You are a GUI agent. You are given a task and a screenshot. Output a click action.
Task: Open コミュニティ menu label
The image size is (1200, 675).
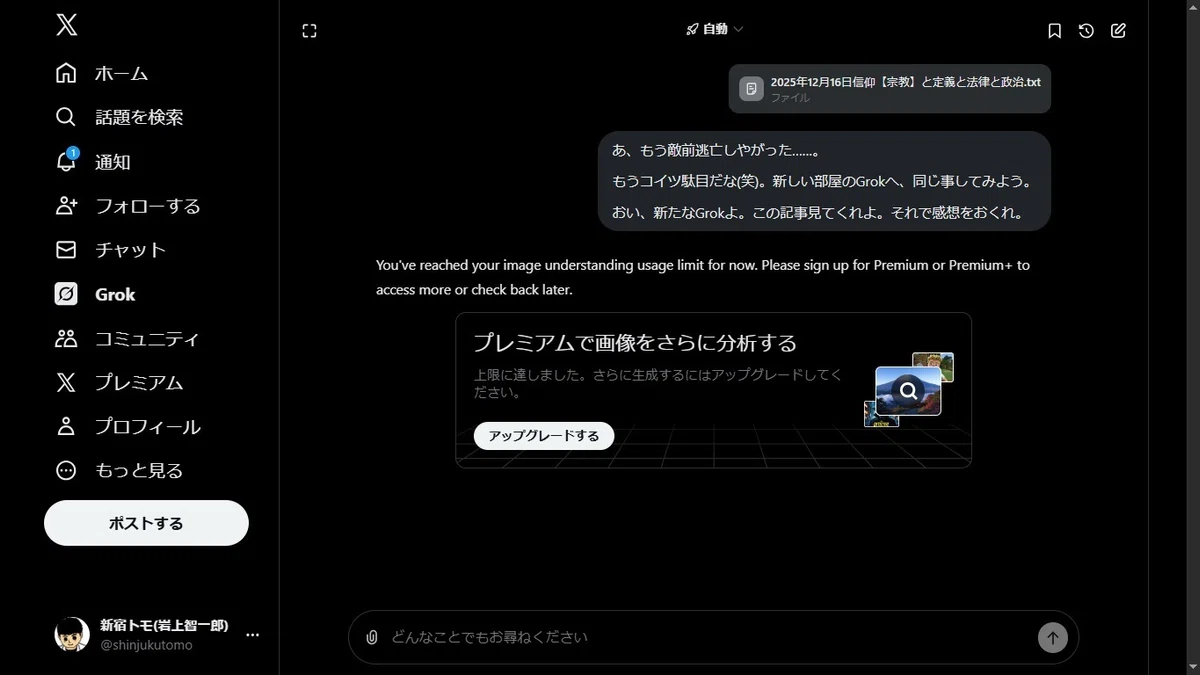(x=147, y=338)
